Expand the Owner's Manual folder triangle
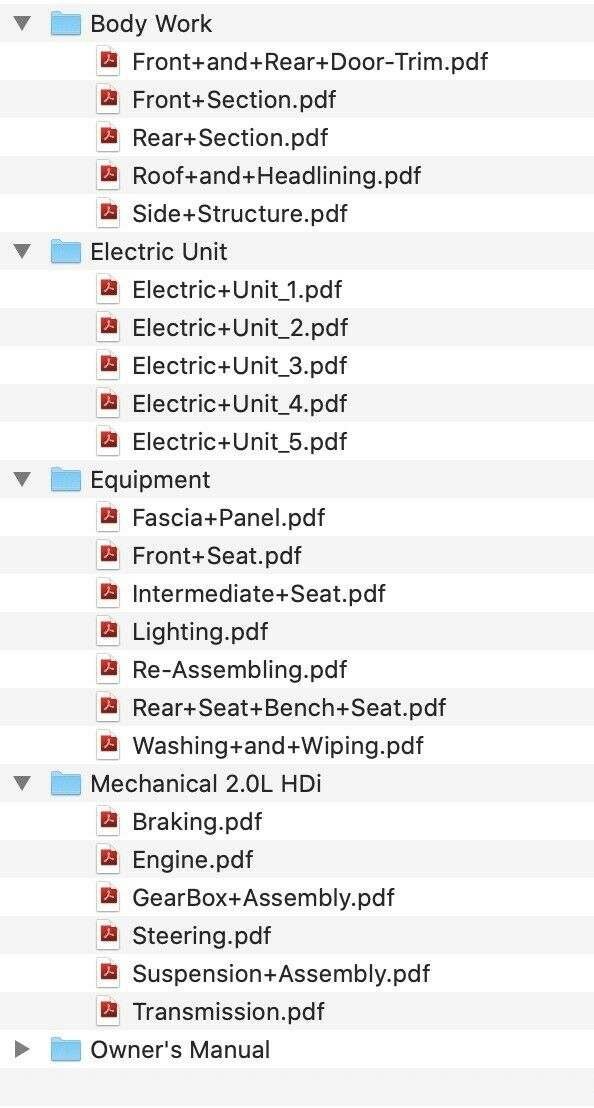Viewport: 594px width, 1108px height. tap(23, 1049)
